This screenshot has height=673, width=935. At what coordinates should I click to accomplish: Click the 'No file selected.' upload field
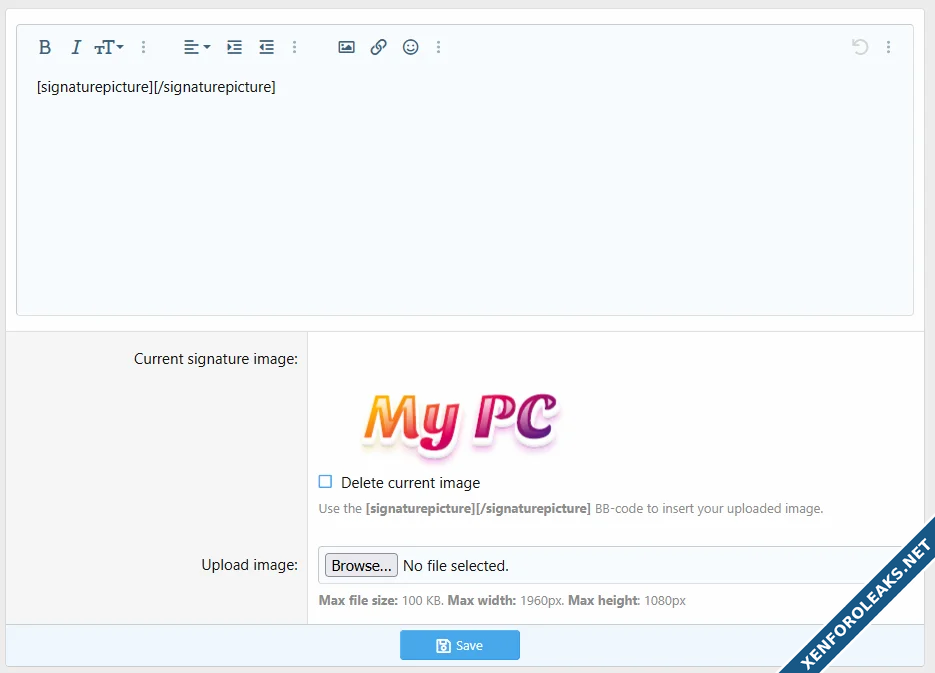(455, 566)
